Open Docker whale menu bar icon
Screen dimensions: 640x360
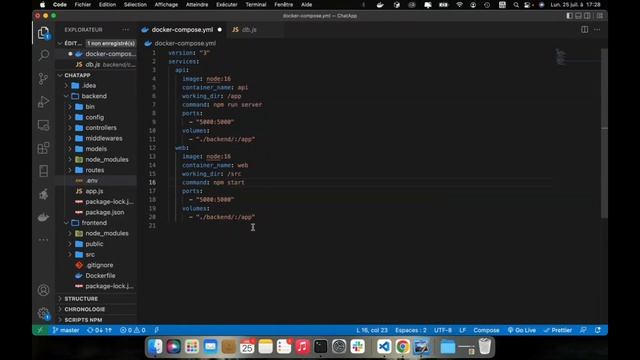(380, 5)
